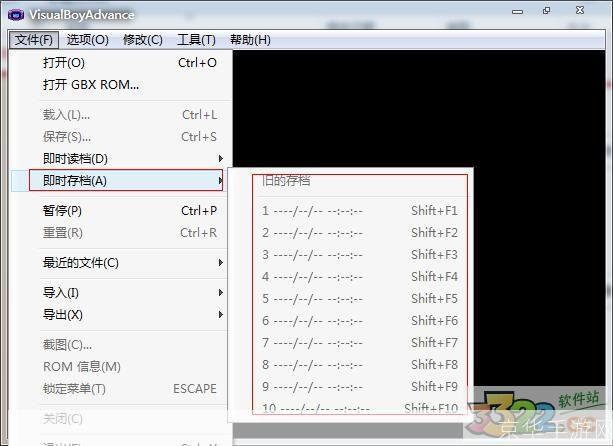Save to slot 8 Shift+F8
The width and height of the screenshot is (613, 446).
pyautogui.click(x=351, y=364)
